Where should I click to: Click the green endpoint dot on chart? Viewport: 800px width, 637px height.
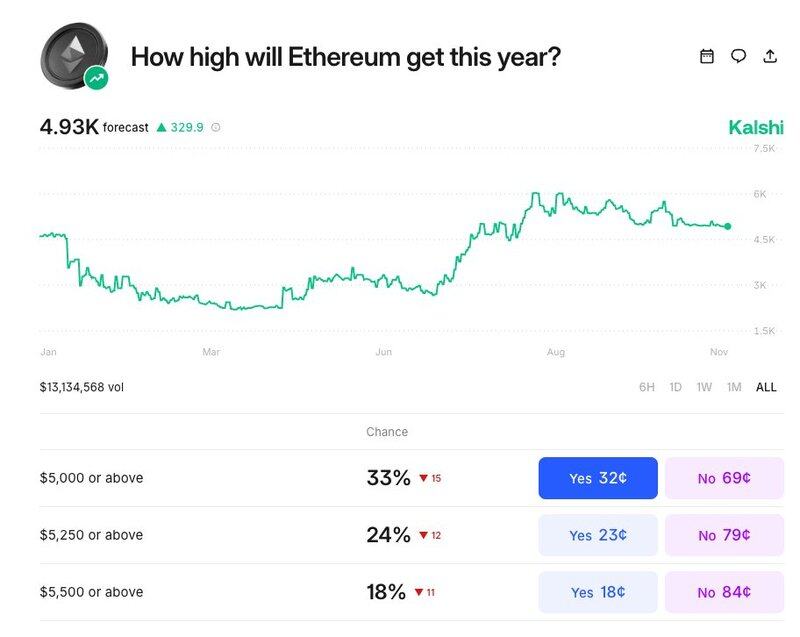point(727,227)
